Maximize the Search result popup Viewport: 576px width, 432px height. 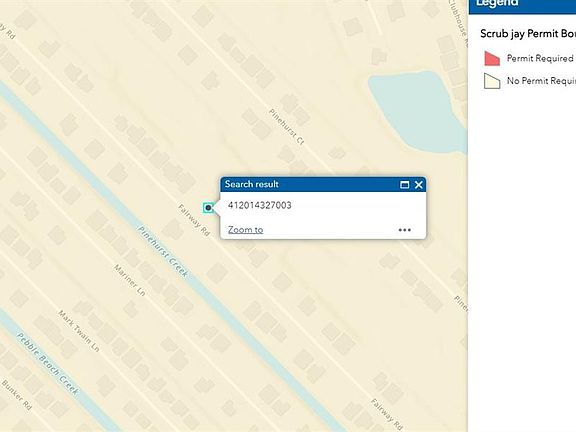coord(404,185)
